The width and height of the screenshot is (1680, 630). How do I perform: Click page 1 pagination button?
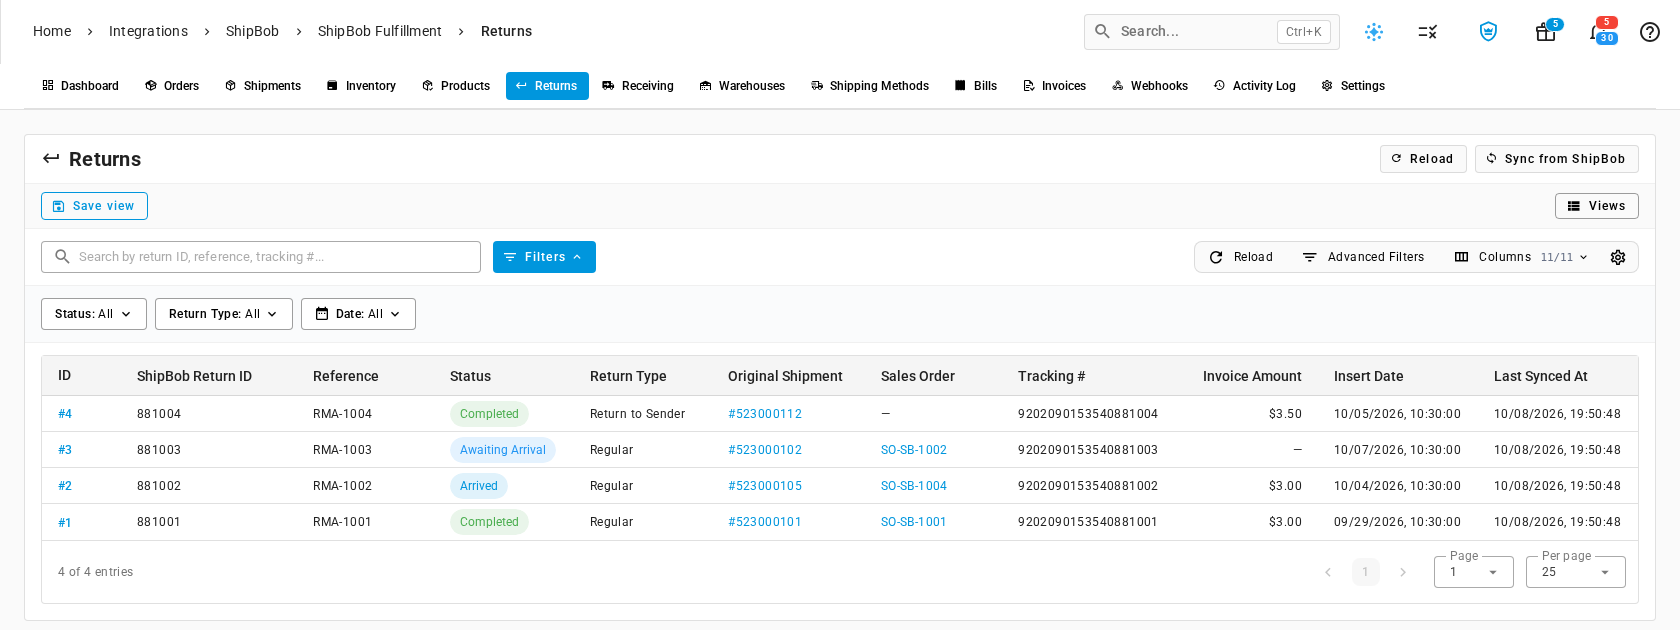(x=1365, y=572)
